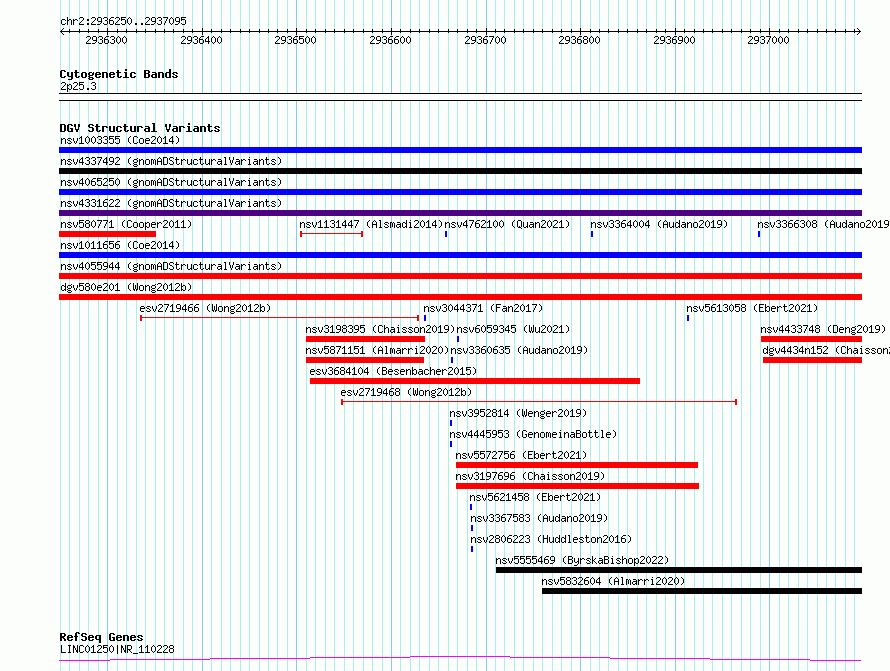Click the 2936800 ruler position label
Screen dimensions: 890x671
(579, 40)
